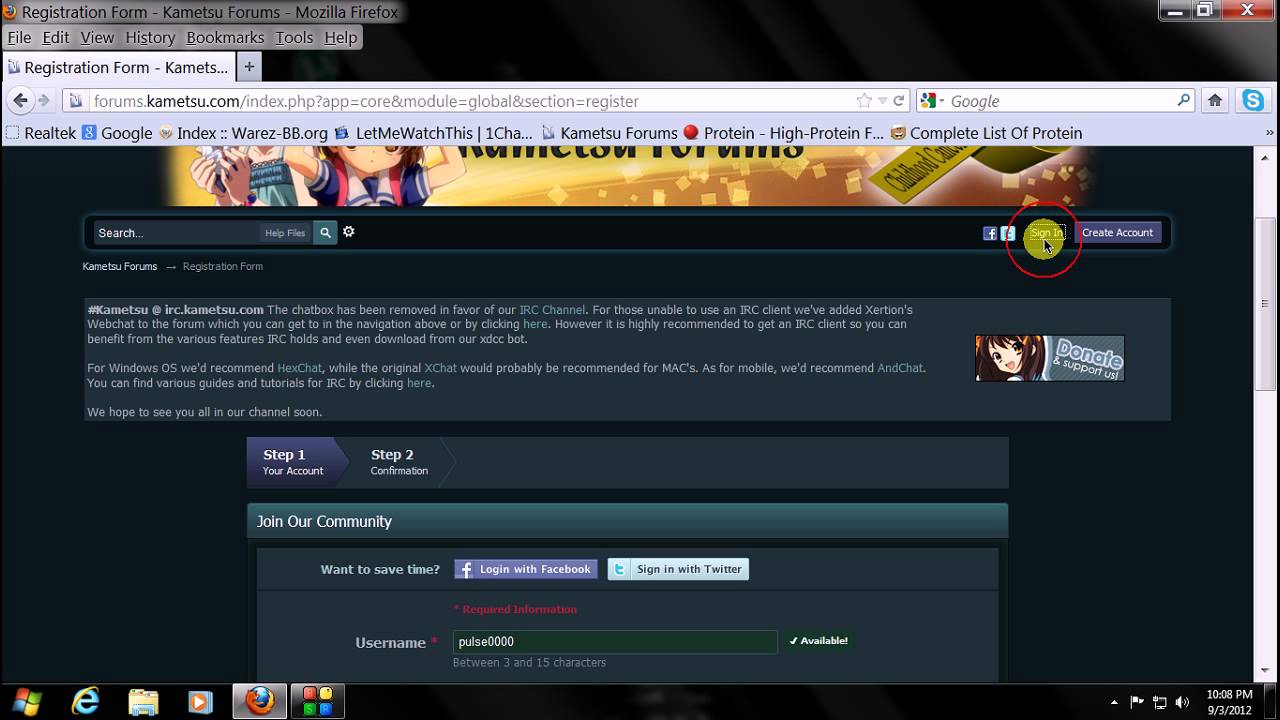This screenshot has height=720, width=1280.
Task: Open the IRC Channel link
Action: 552,310
